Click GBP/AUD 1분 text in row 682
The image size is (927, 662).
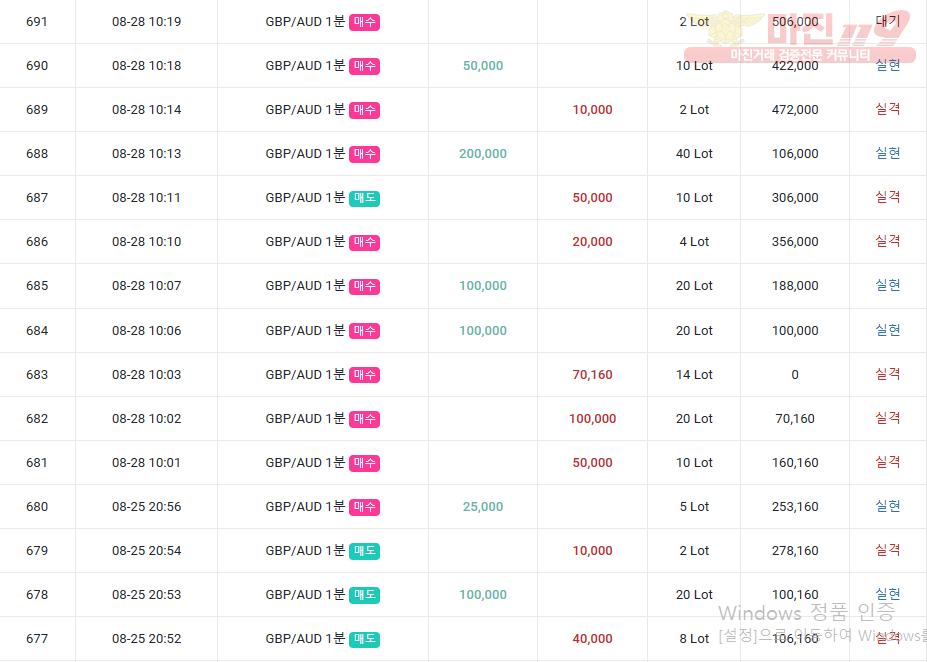pos(304,419)
